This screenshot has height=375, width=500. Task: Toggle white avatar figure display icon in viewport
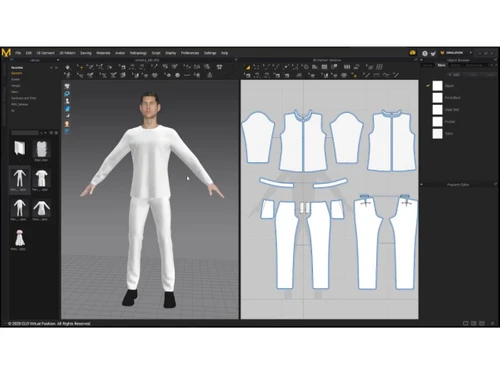click(x=67, y=101)
